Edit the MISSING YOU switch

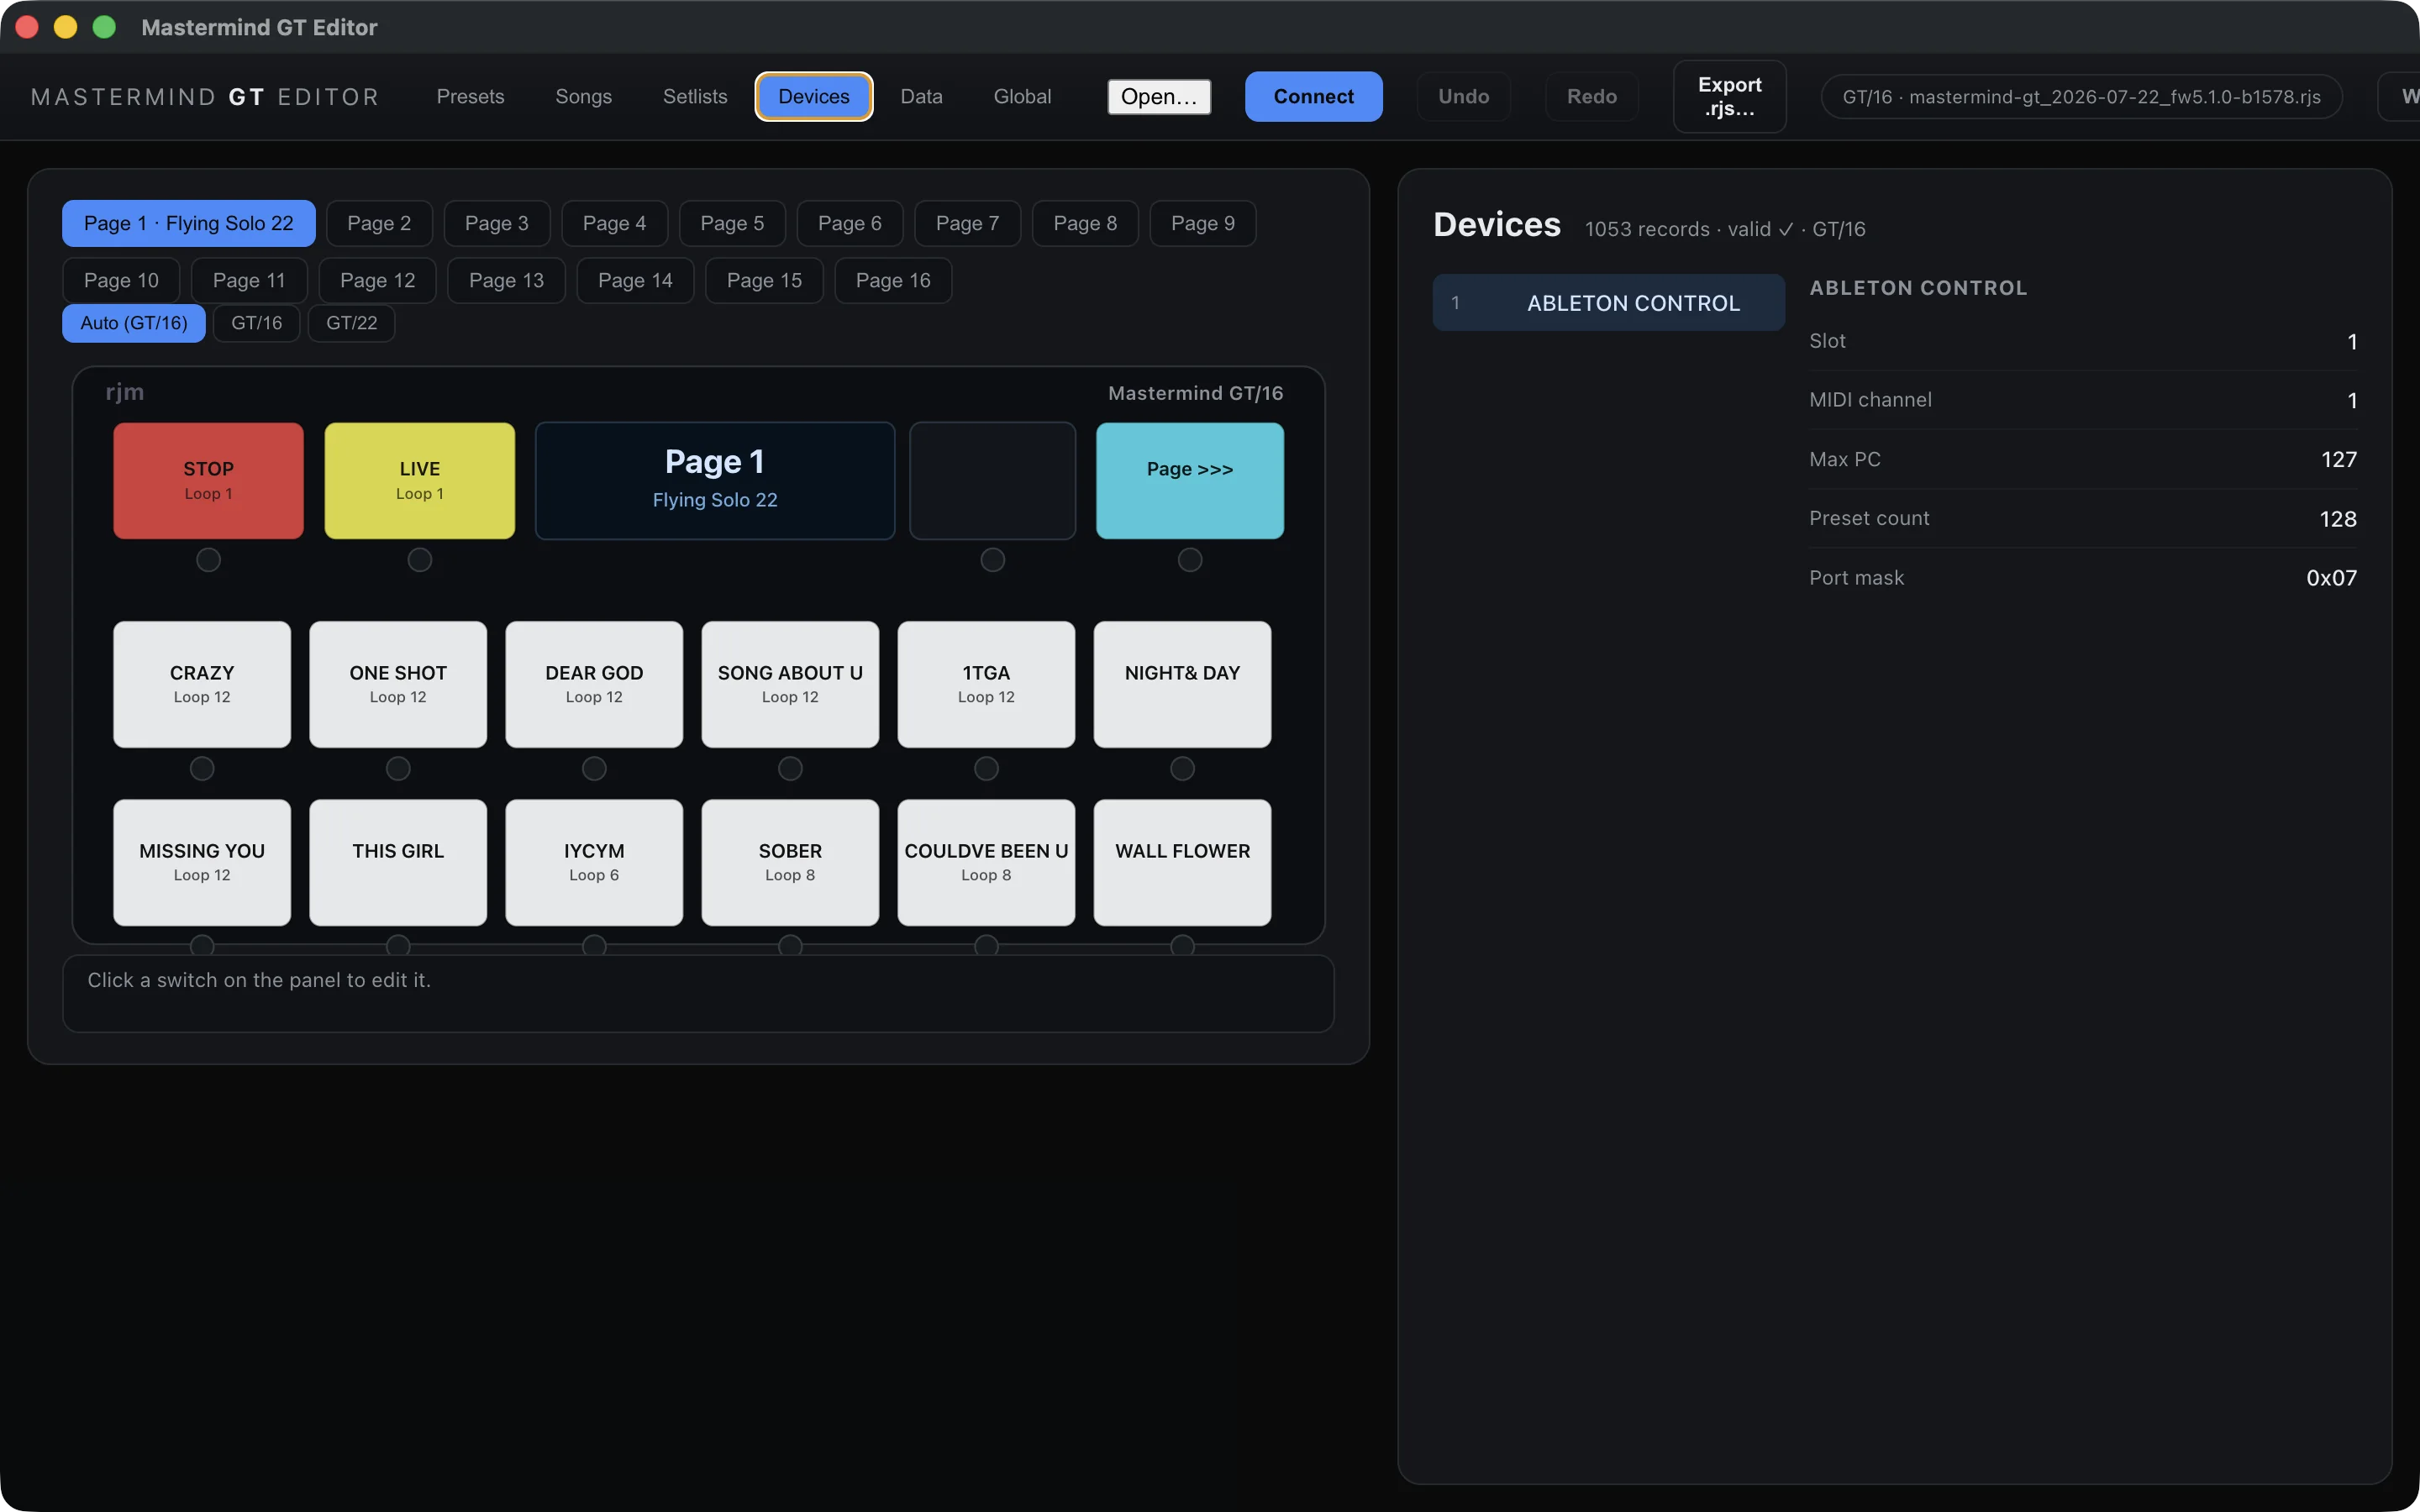(202, 862)
